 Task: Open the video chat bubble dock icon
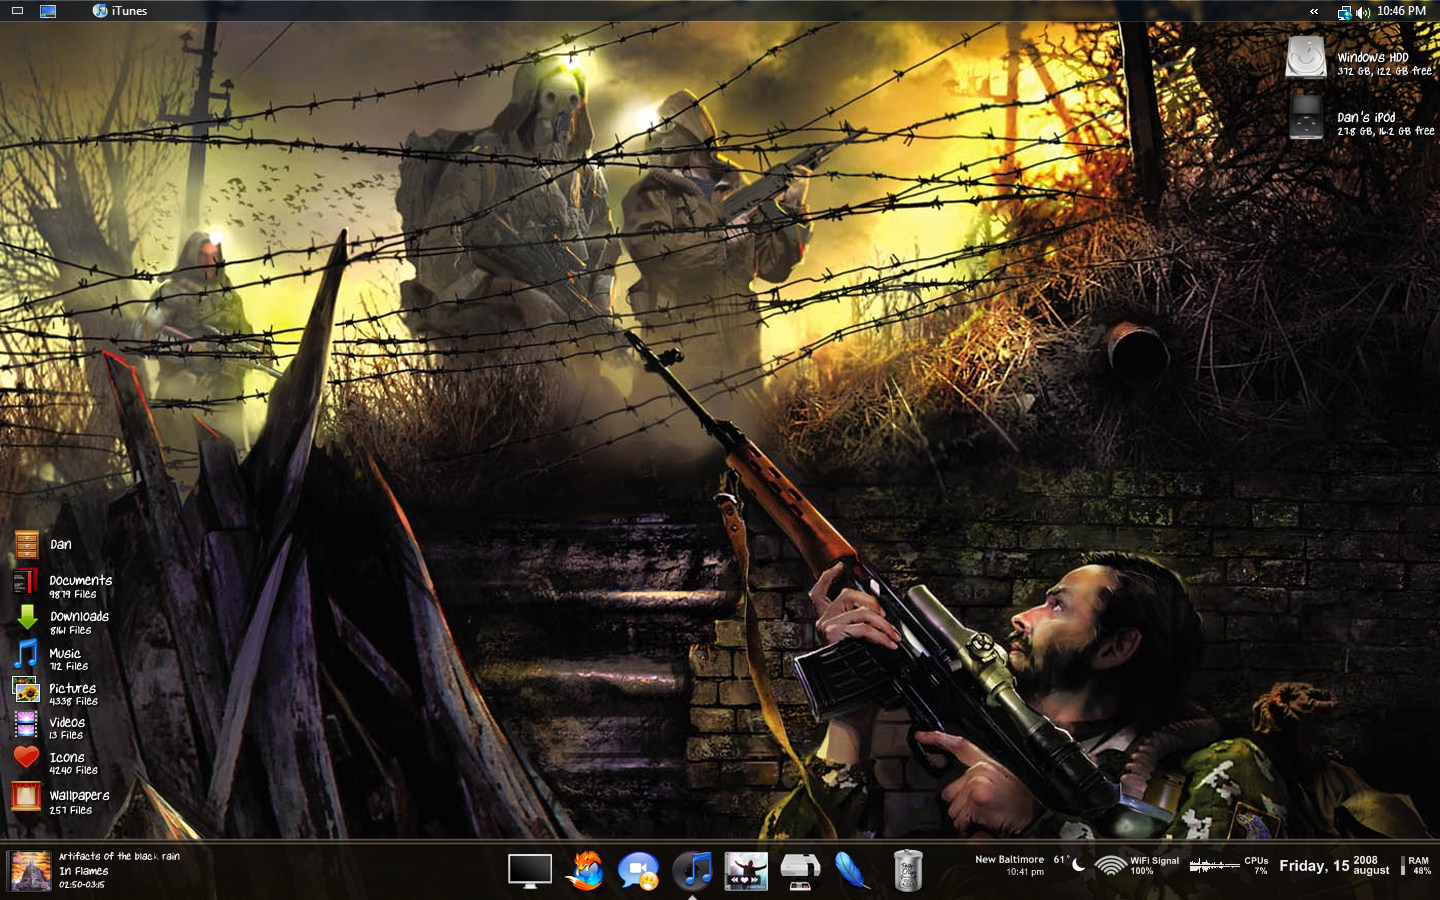coord(638,871)
